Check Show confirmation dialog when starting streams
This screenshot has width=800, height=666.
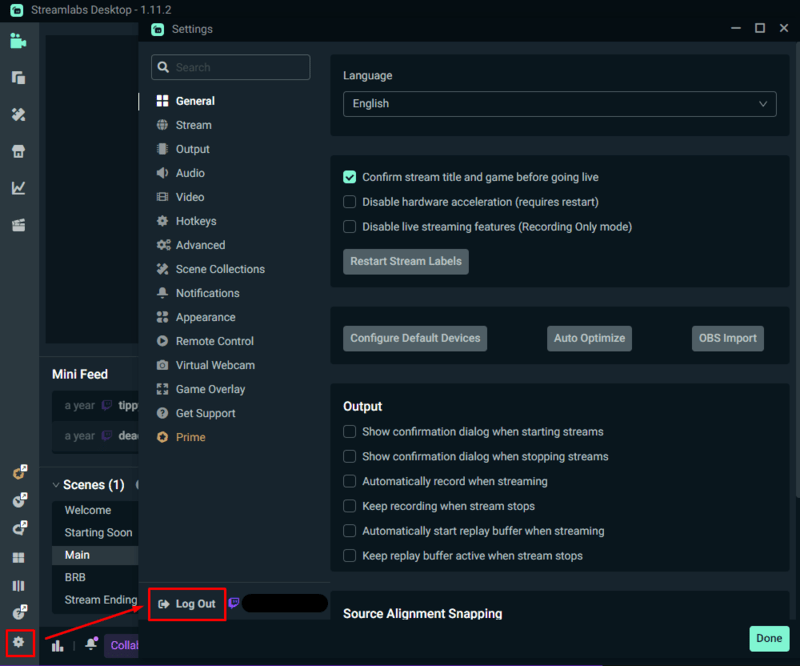[349, 432]
